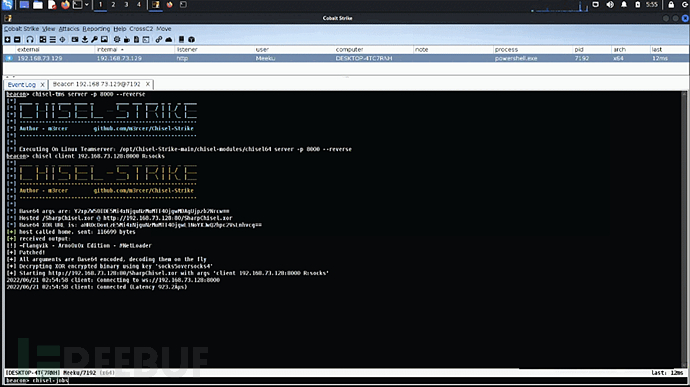Sort sessions by user column header
The width and height of the screenshot is (690, 387).
tap(294, 49)
